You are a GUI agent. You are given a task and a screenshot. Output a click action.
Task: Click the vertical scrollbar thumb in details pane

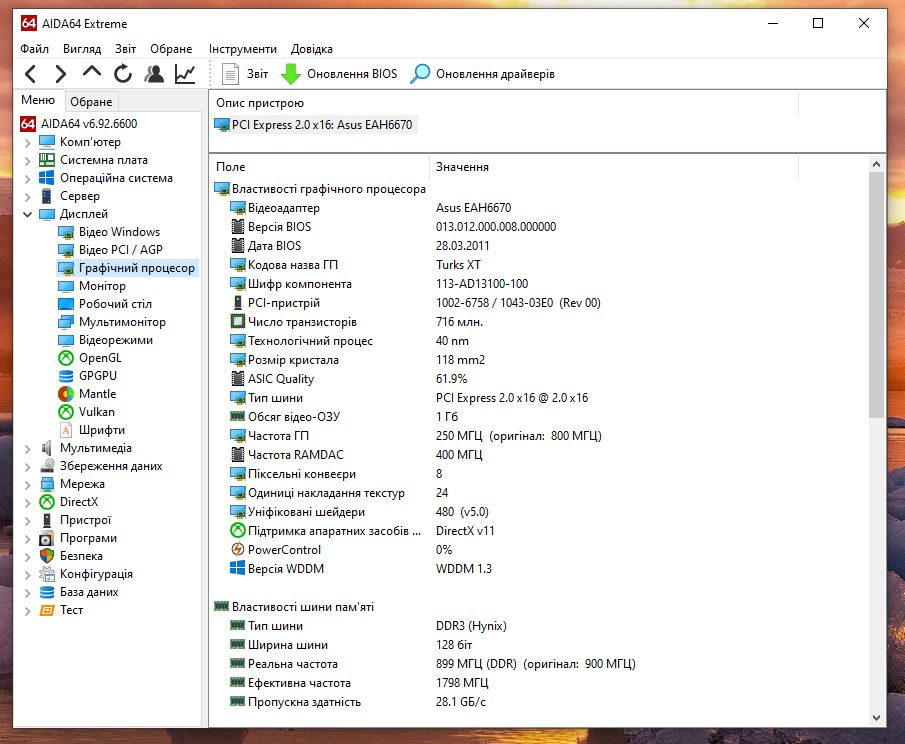tap(876, 294)
